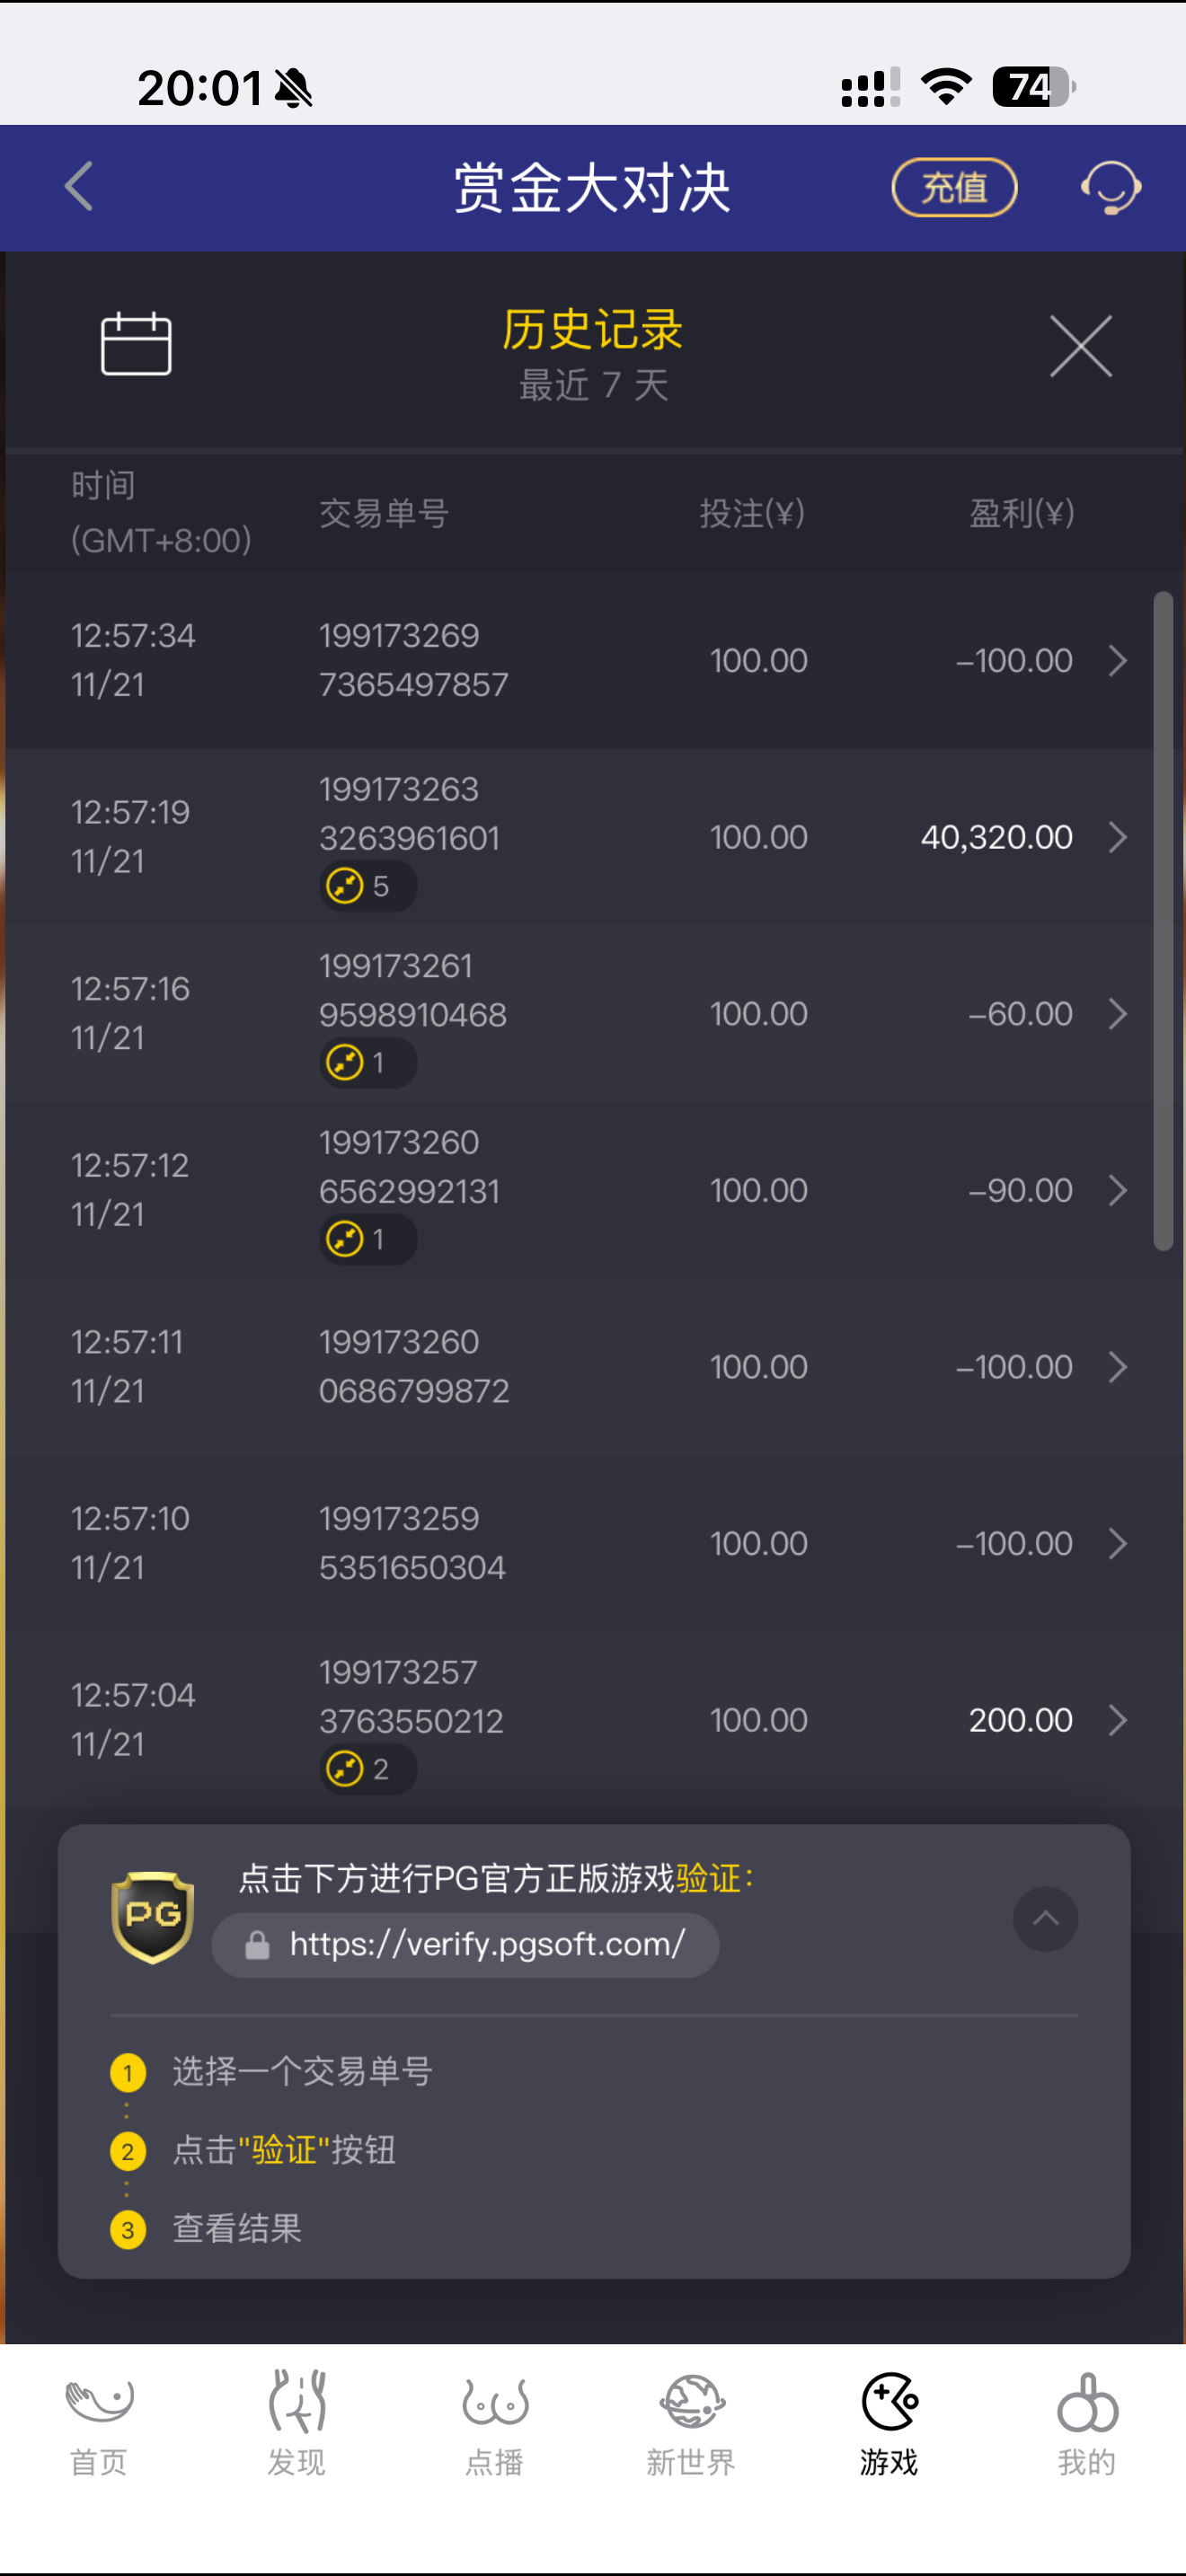The height and width of the screenshot is (2576, 1186).
Task: Tap the back arrow in header
Action: pyautogui.click(x=79, y=187)
